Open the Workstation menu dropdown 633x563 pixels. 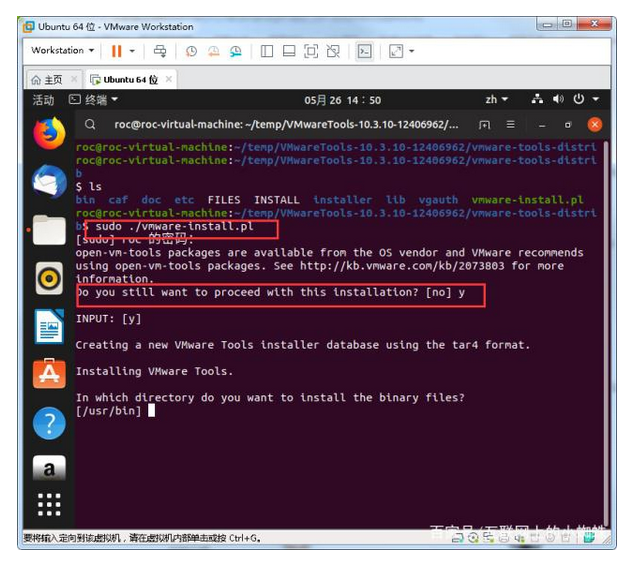pyautogui.click(x=63, y=50)
